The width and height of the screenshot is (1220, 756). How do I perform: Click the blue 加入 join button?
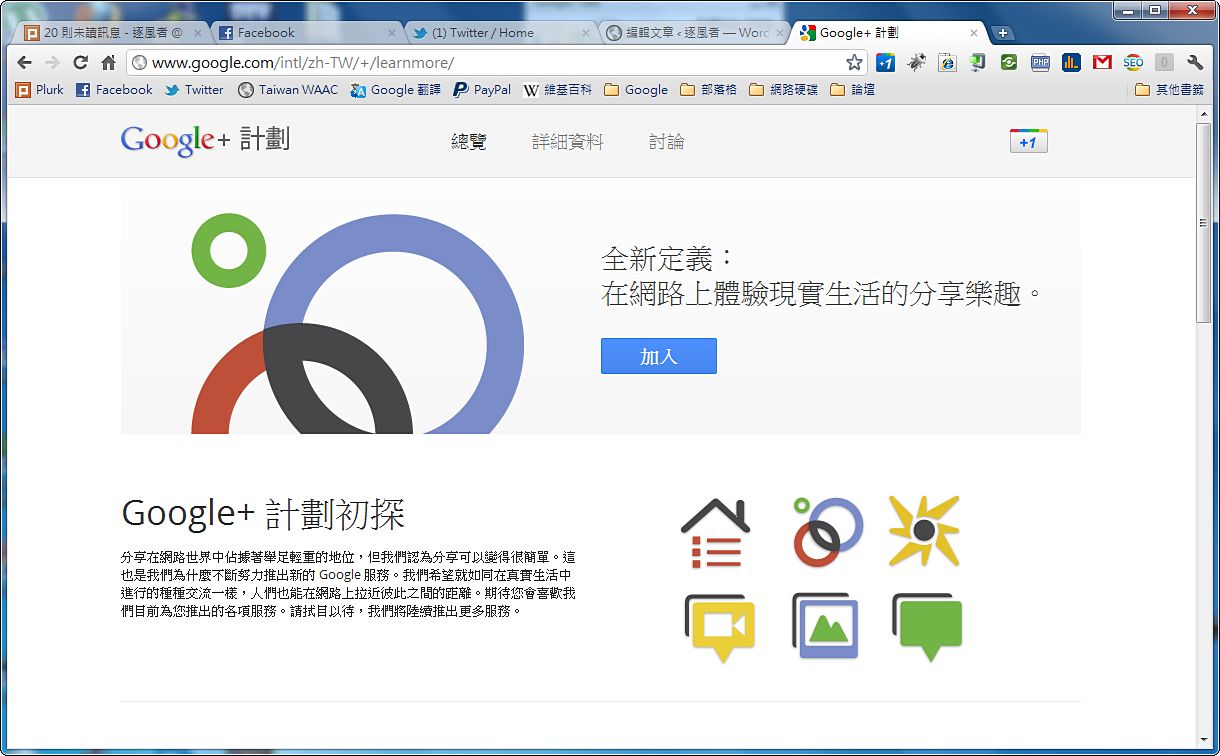(658, 356)
